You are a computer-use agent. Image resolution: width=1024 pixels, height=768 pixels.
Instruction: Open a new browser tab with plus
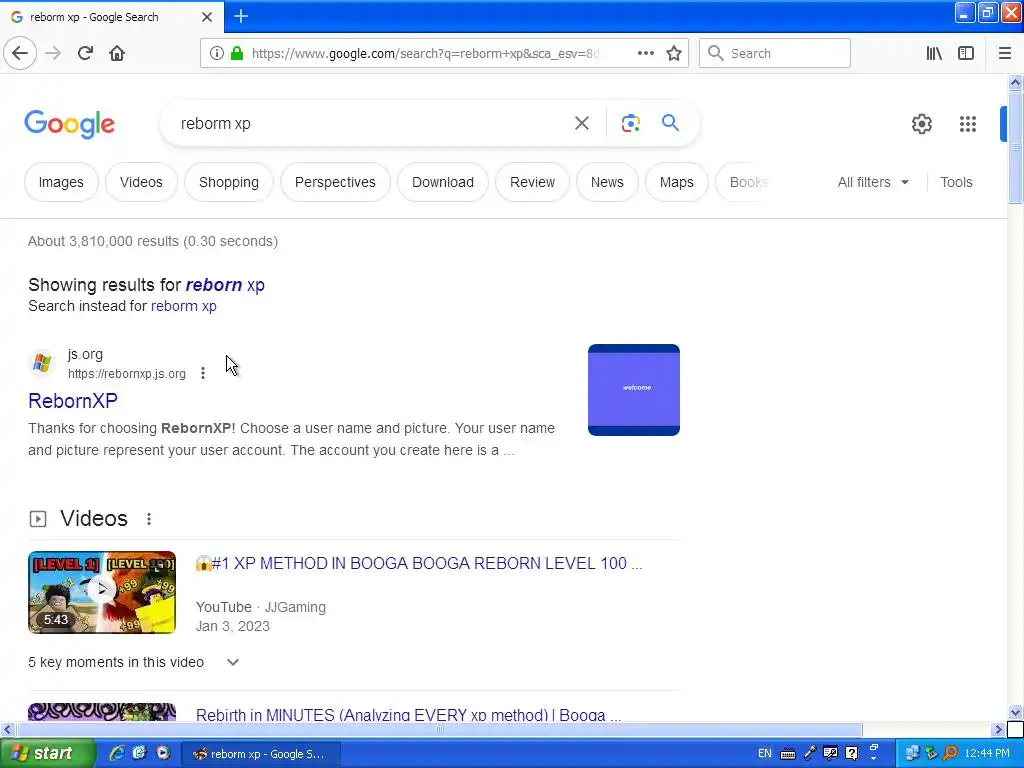pyautogui.click(x=240, y=16)
